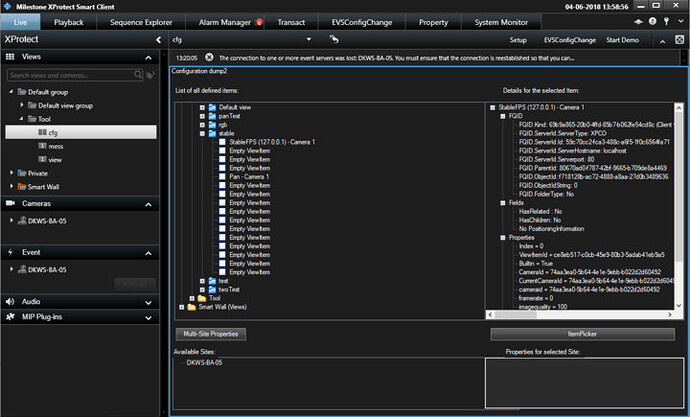Collapse the Cameras section

point(148,205)
